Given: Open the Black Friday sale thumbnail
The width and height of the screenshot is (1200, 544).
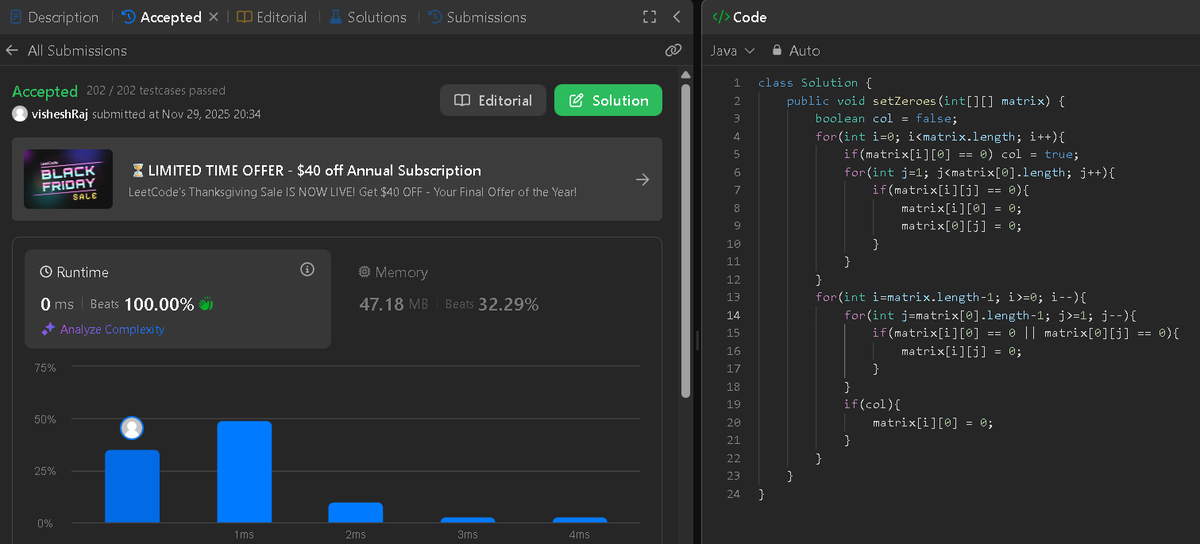Looking at the screenshot, I should coord(68,180).
